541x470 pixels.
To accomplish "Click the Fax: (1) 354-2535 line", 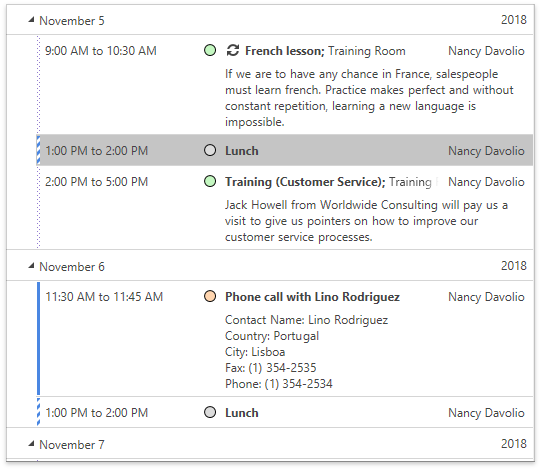I will [x=270, y=368].
